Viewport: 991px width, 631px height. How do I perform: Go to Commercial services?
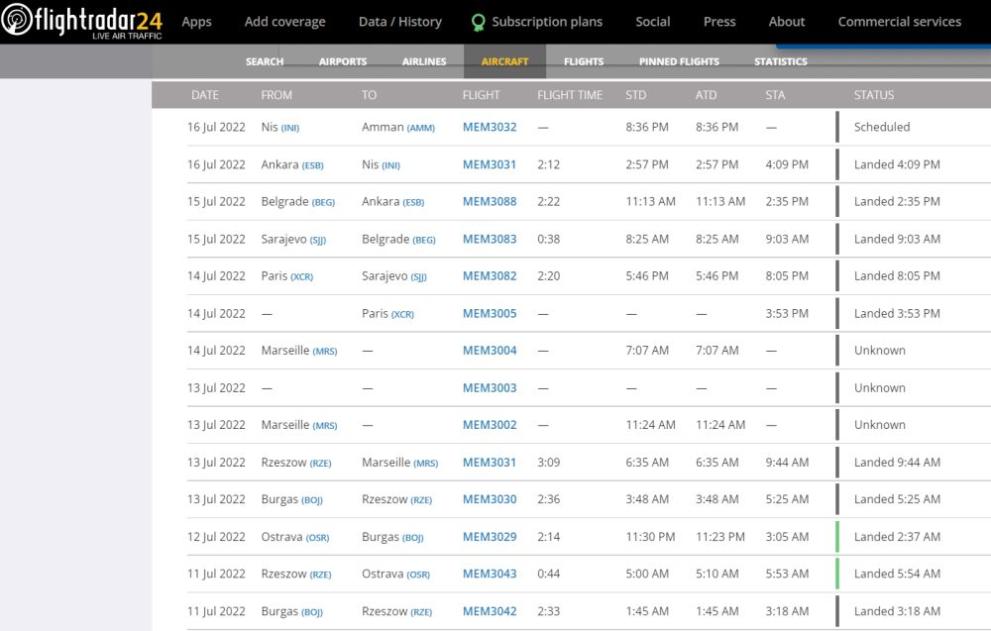coord(899,22)
